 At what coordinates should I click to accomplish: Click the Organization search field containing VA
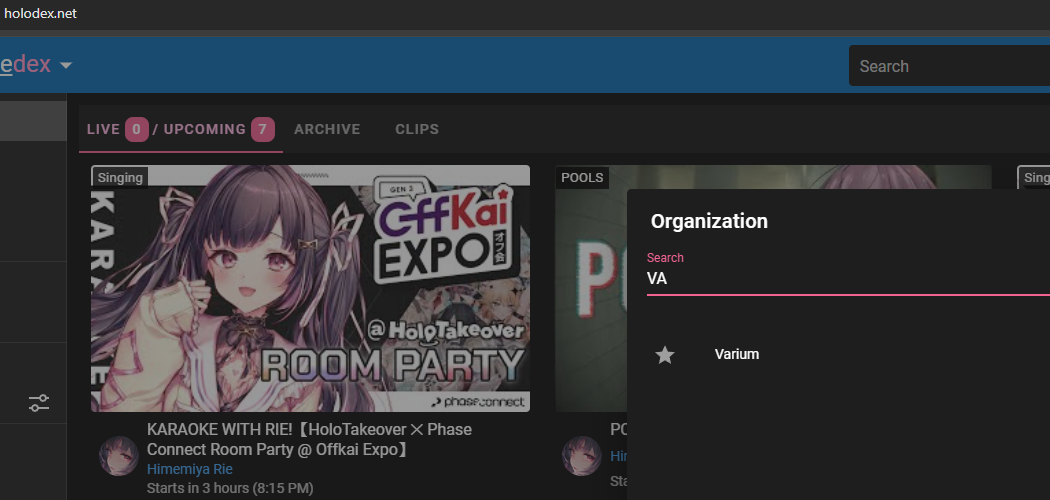tap(848, 278)
